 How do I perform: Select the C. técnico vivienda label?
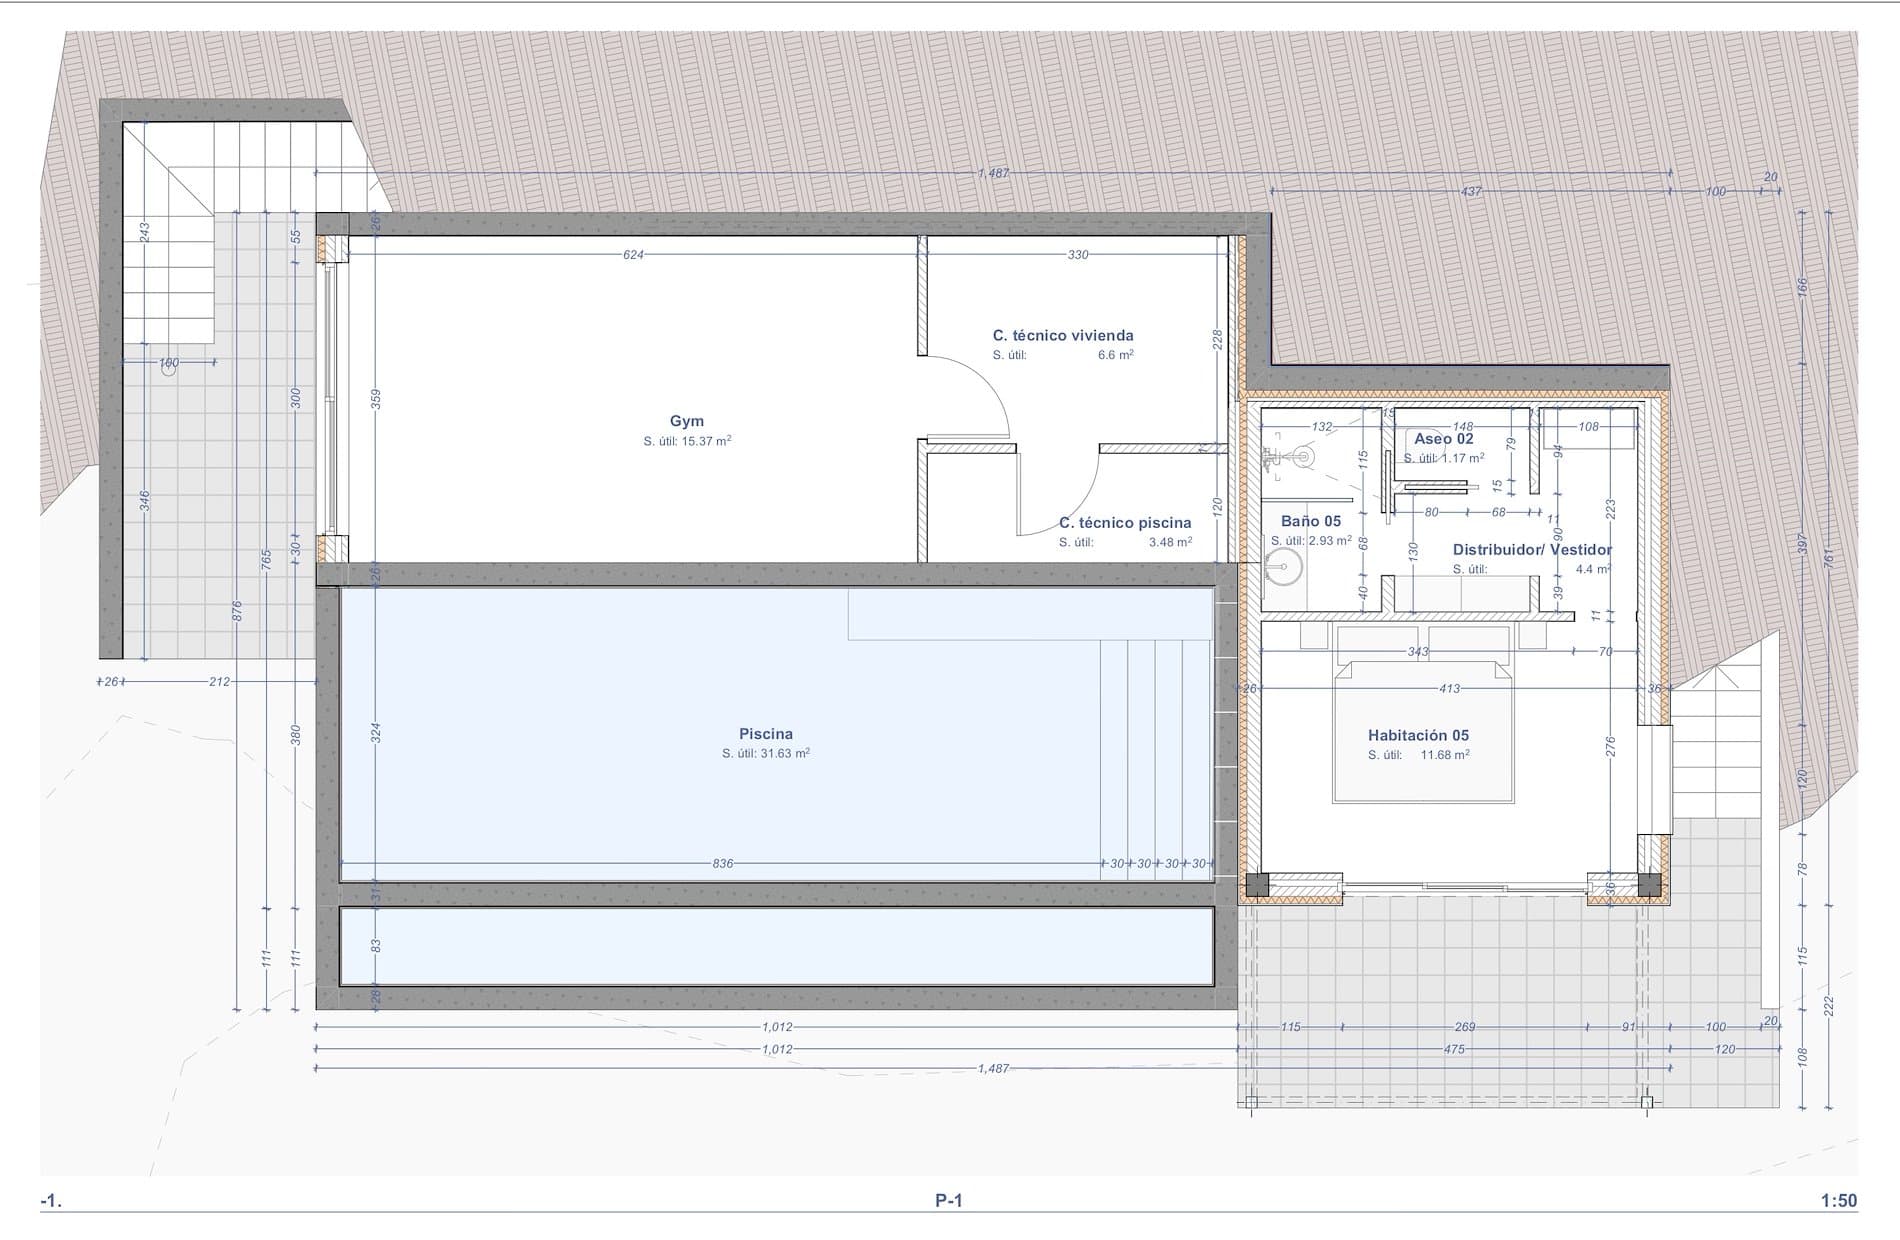[x=1062, y=336]
